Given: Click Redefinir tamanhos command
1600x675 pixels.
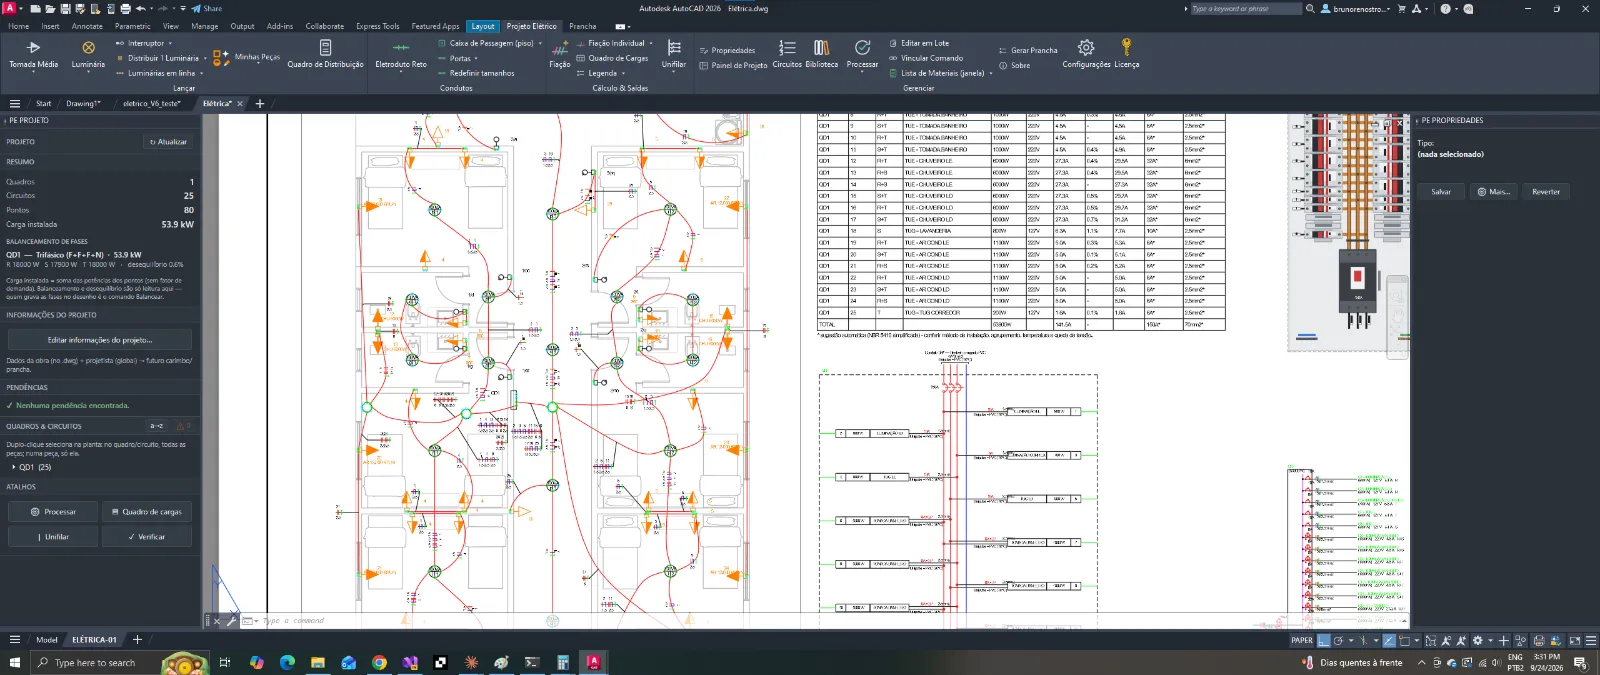Looking at the screenshot, I should pyautogui.click(x=476, y=73).
